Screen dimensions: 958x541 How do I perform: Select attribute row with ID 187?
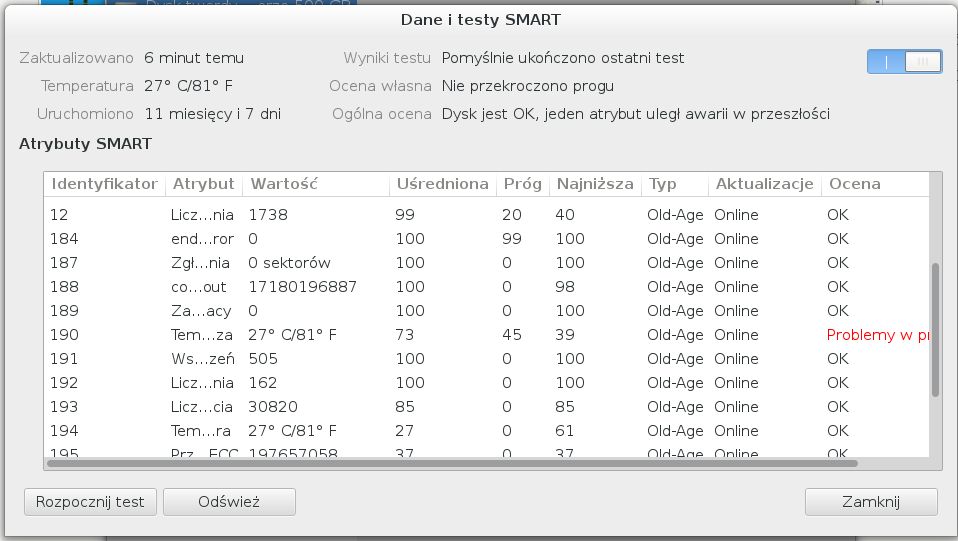coord(487,263)
